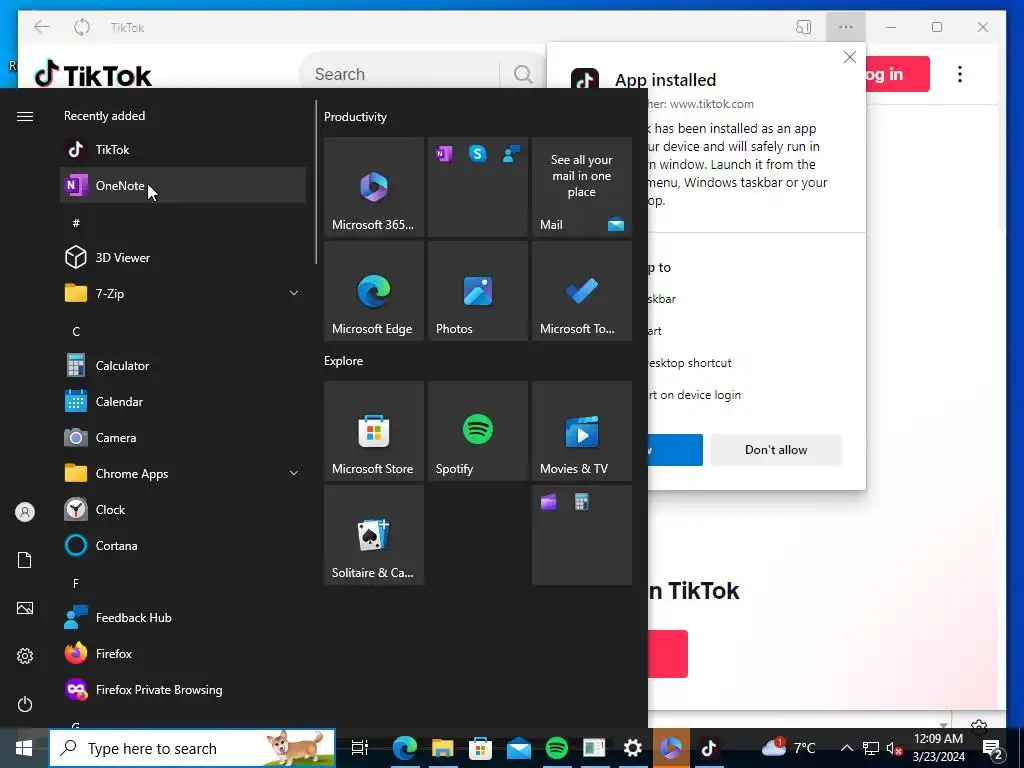Open the Photos tile
Image resolution: width=1024 pixels, height=768 pixels.
click(x=477, y=291)
